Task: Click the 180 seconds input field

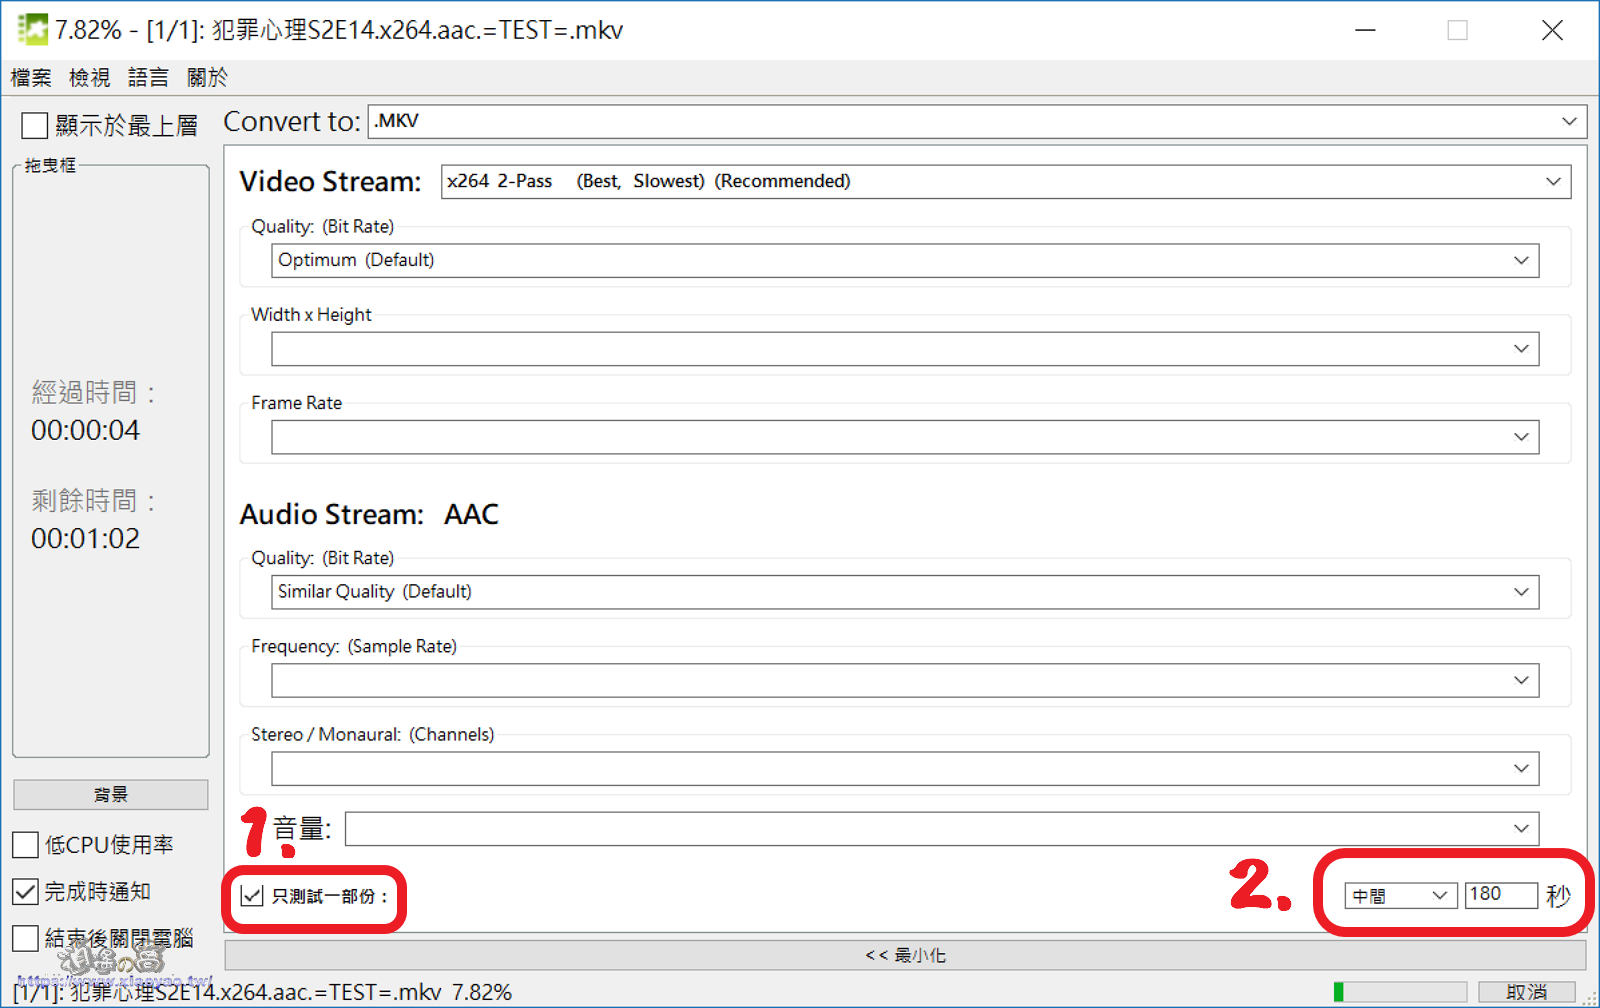Action: pyautogui.click(x=1501, y=895)
